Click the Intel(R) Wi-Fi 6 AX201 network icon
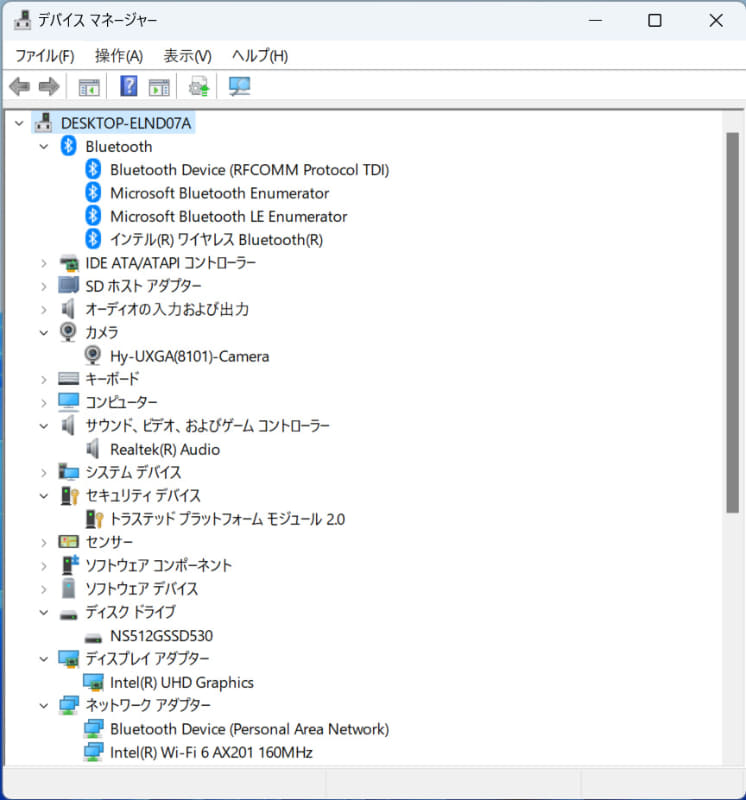This screenshot has height=800, width=746. click(x=93, y=752)
